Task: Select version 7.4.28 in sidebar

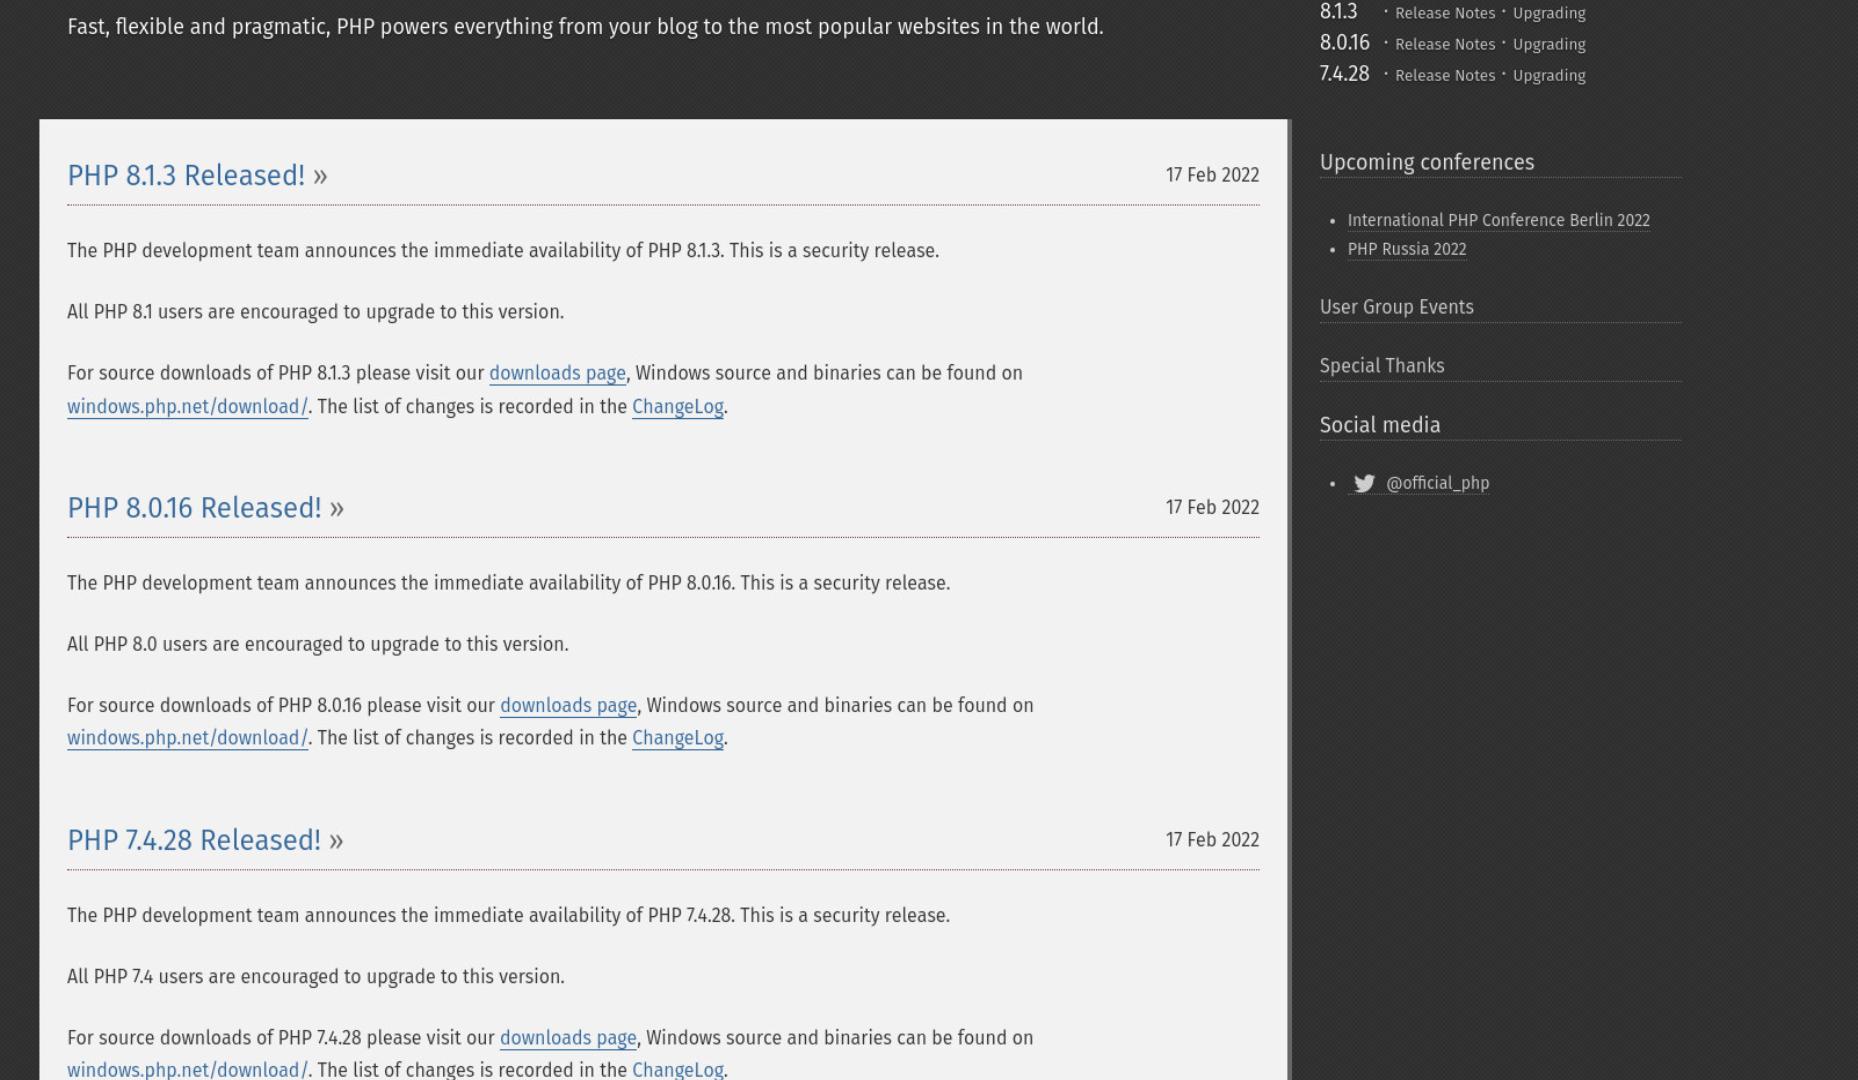Action: pyautogui.click(x=1344, y=74)
